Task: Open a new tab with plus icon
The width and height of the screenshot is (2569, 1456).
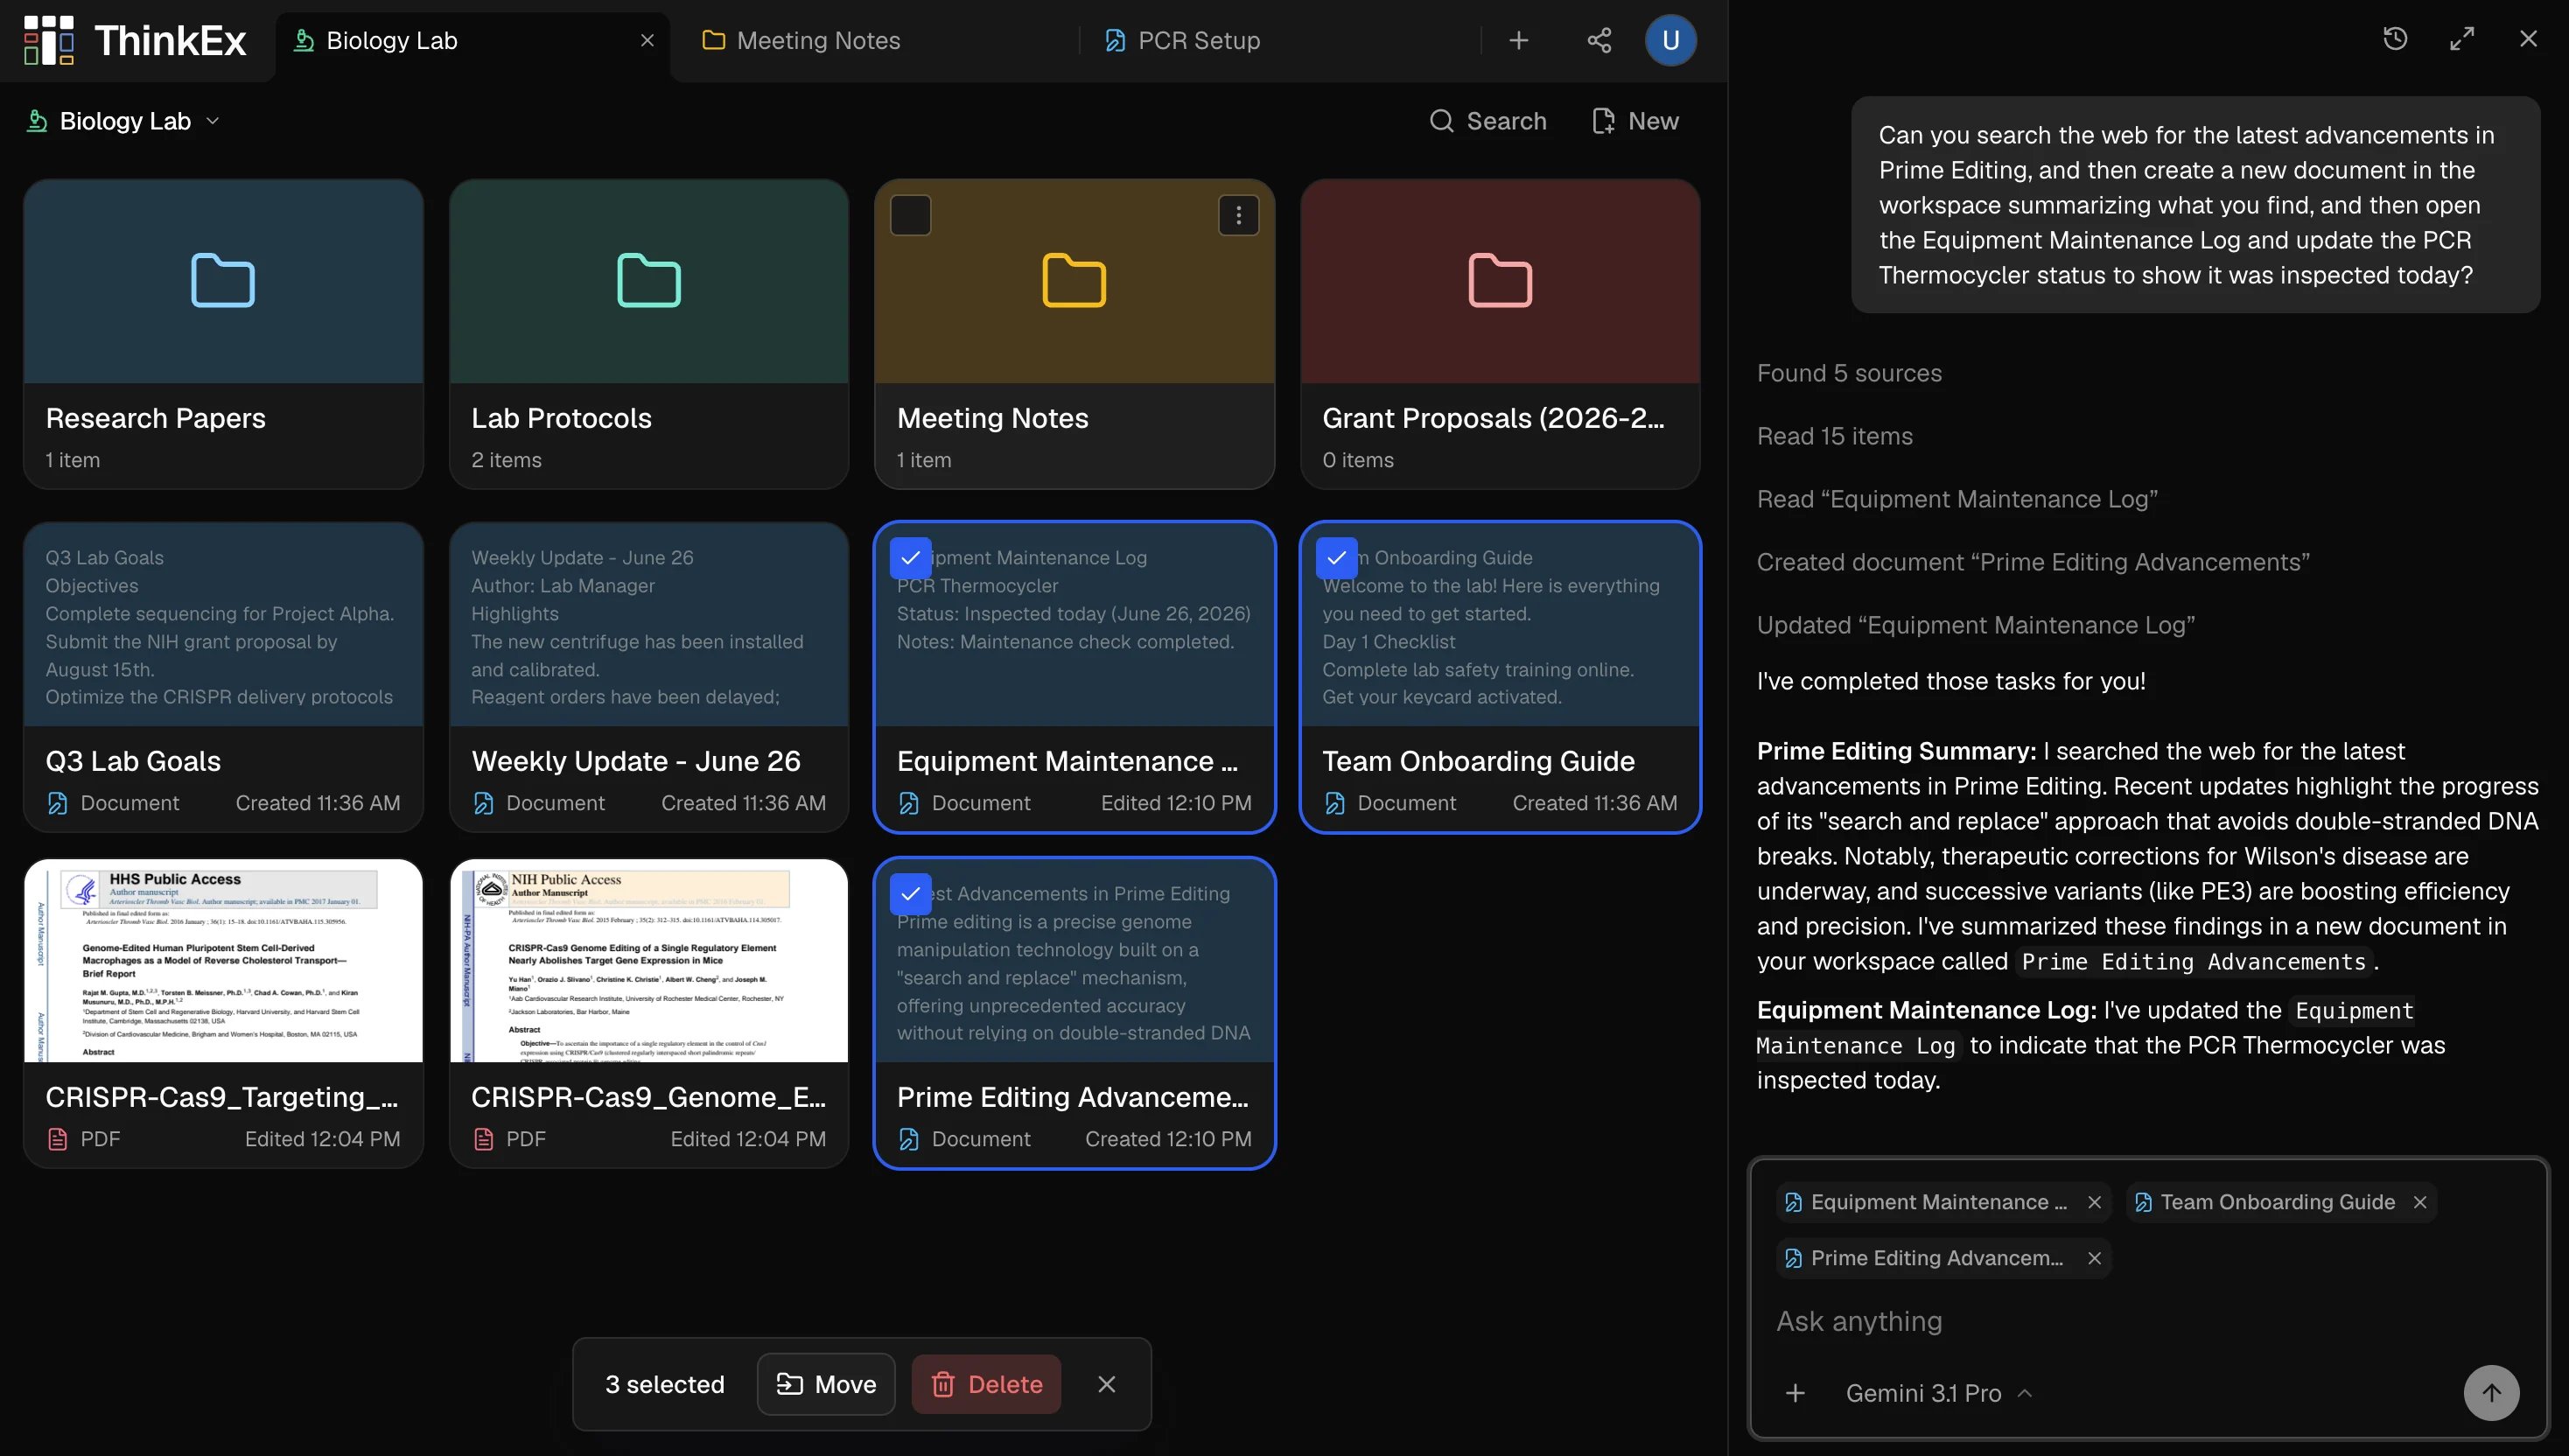Action: [x=1518, y=40]
